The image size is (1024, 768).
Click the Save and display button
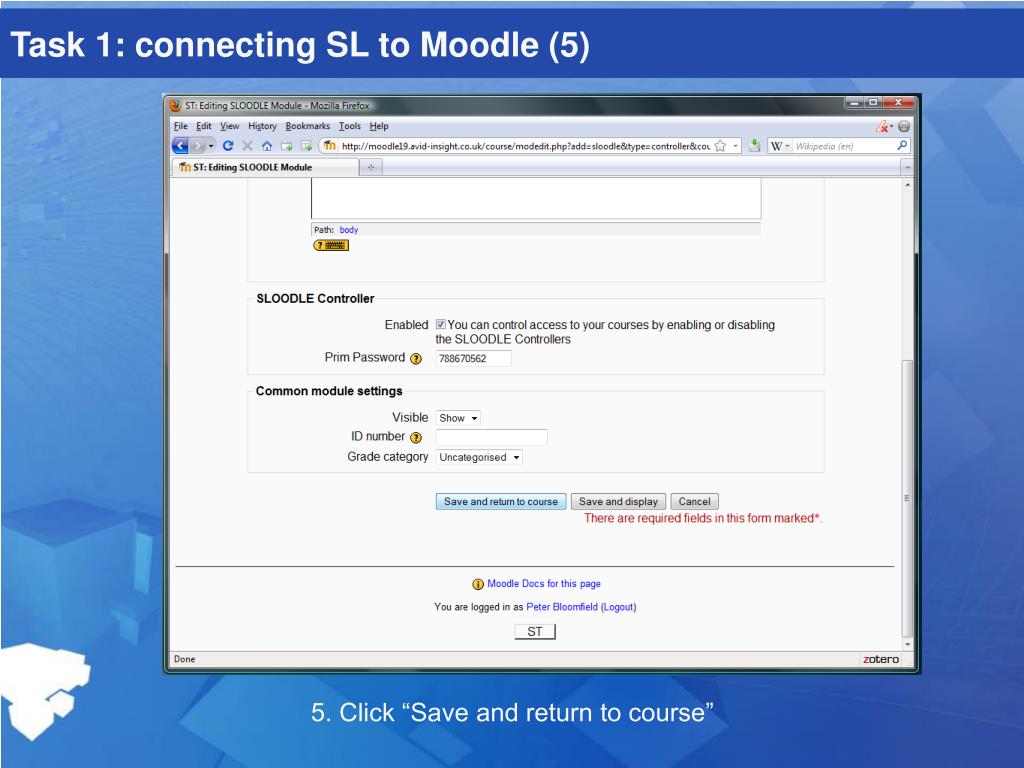(618, 502)
